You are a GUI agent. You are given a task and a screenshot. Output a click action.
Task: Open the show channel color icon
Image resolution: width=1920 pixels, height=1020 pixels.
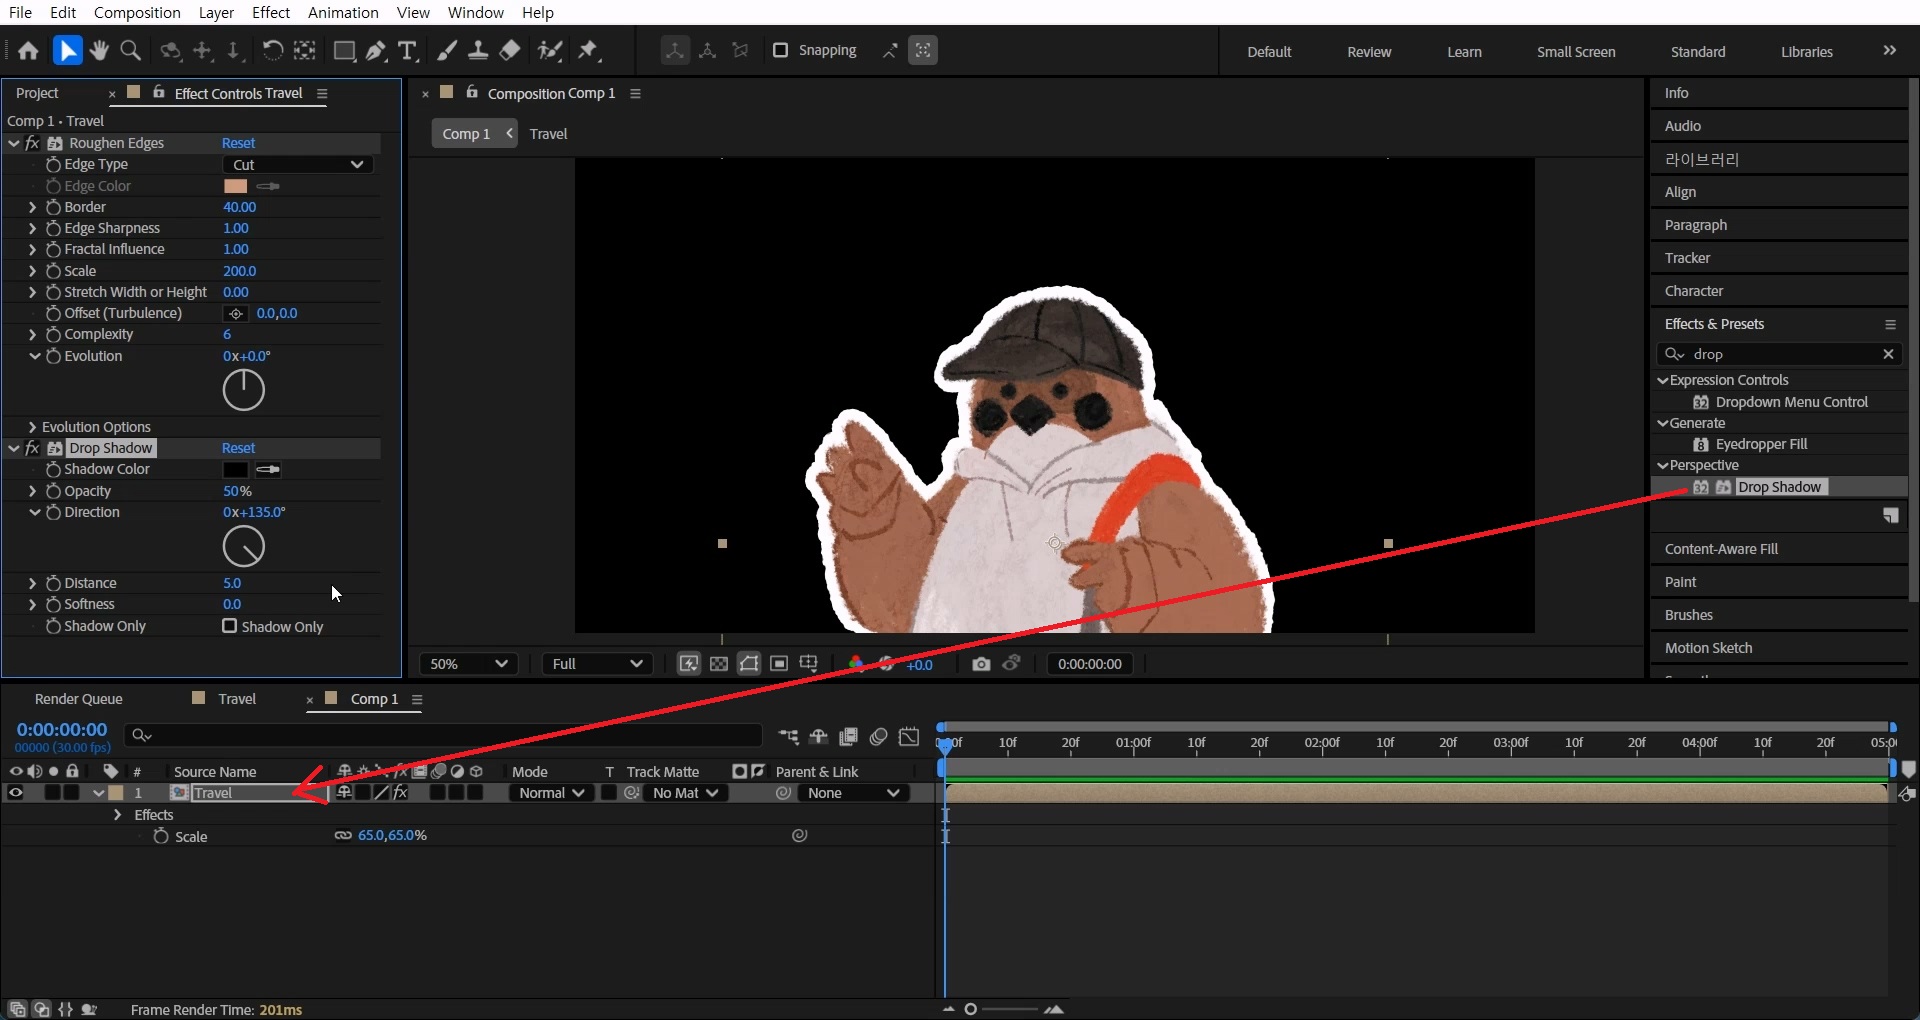pos(855,664)
